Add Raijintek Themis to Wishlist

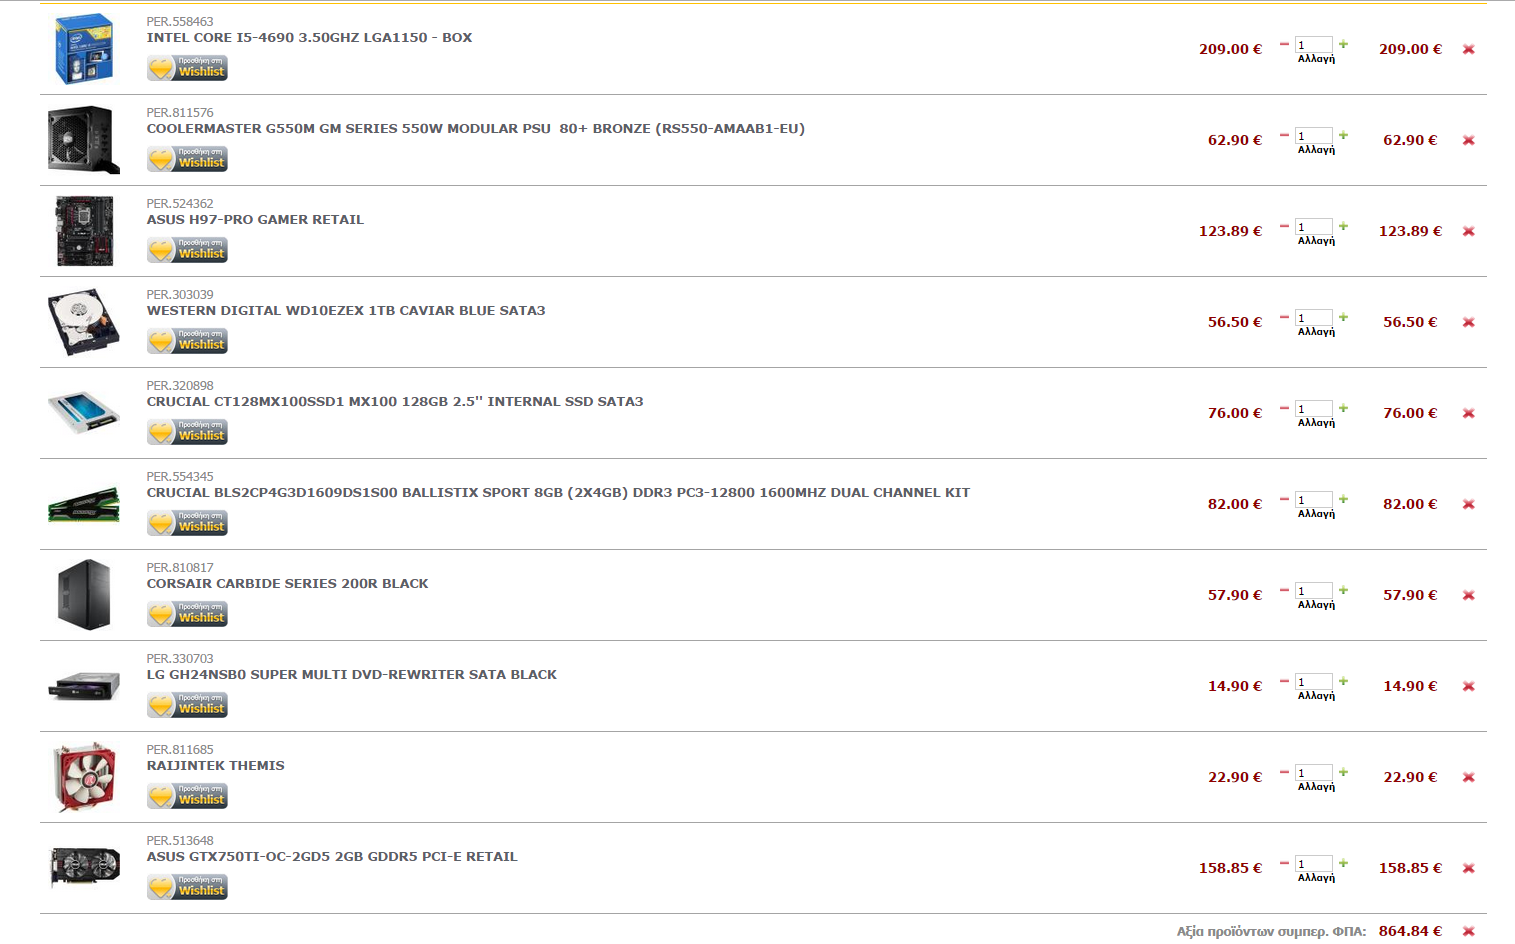(187, 796)
